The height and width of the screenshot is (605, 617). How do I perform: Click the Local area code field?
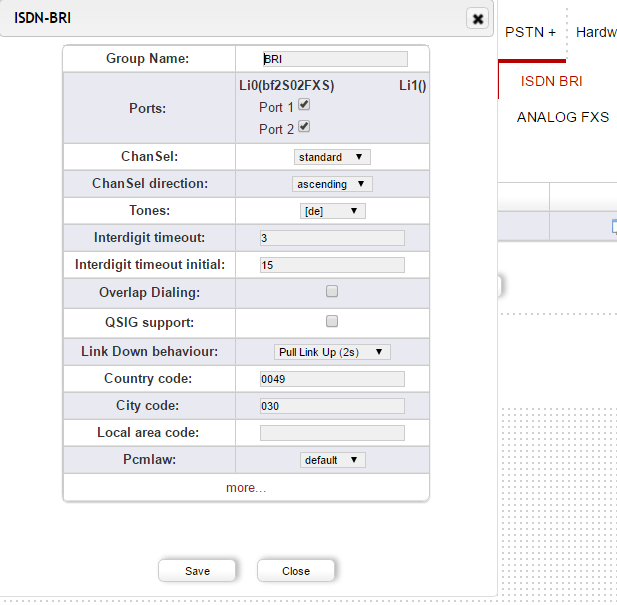[332, 433]
